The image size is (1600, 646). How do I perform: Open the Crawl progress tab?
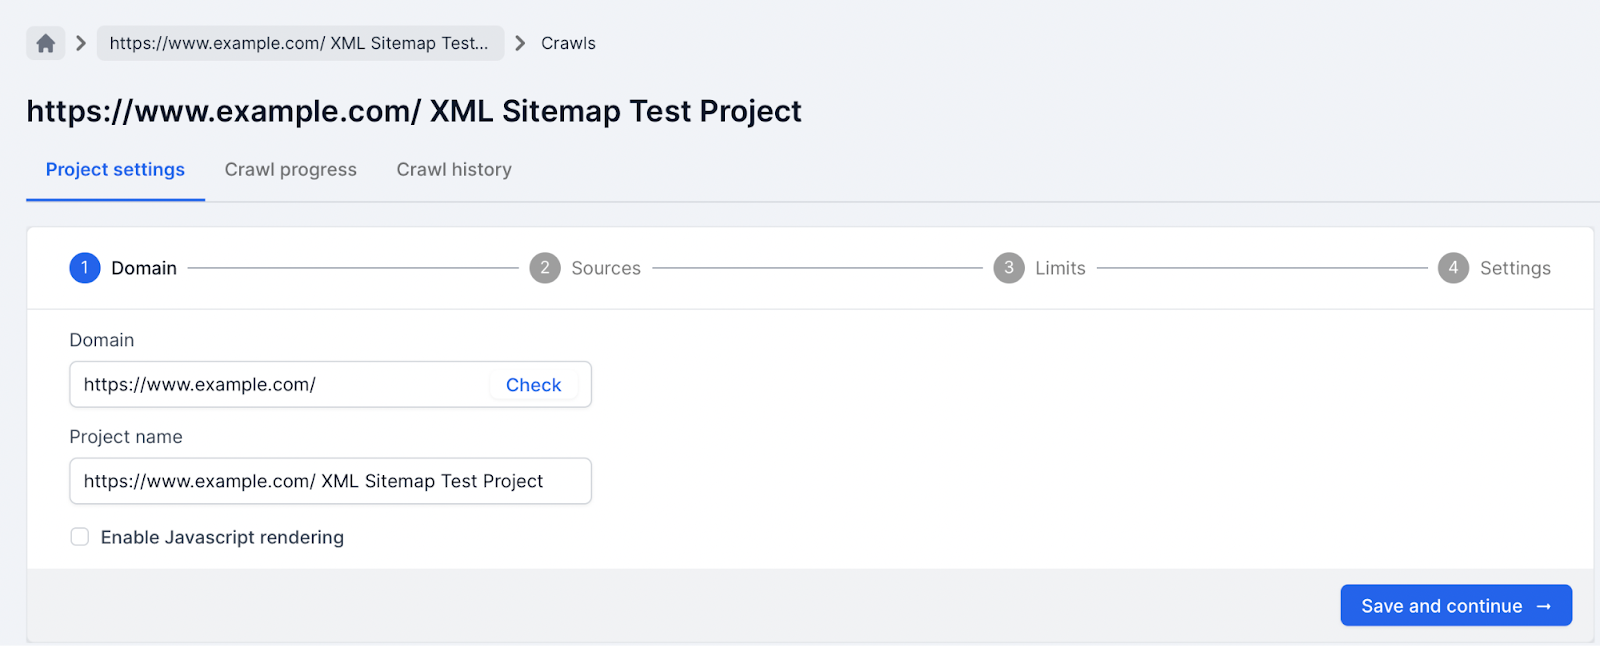click(291, 170)
